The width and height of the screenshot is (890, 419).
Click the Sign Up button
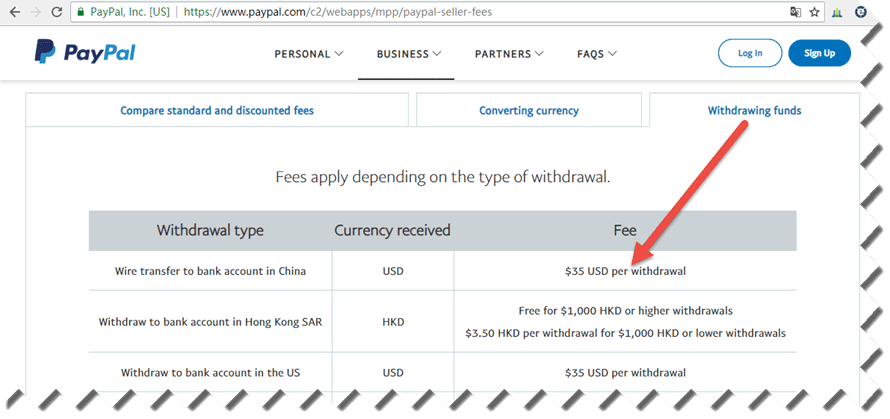(x=820, y=53)
